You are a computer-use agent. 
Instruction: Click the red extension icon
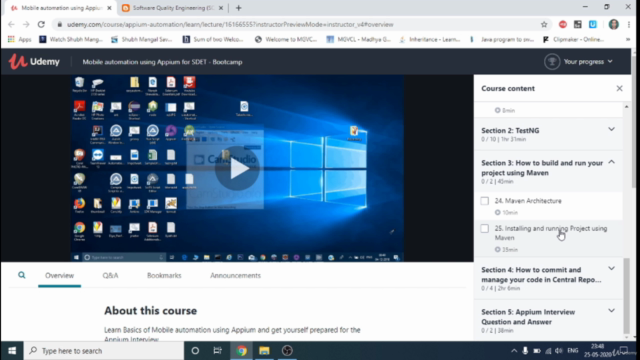tap(562, 24)
